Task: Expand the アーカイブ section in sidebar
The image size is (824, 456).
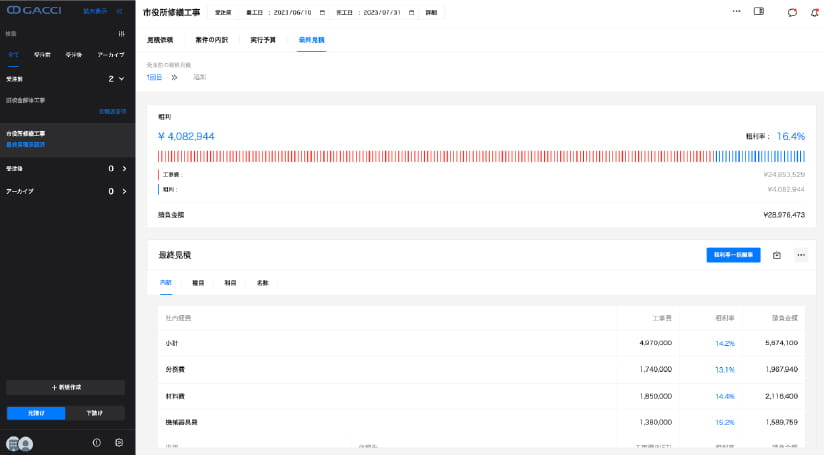Action: [x=123, y=191]
